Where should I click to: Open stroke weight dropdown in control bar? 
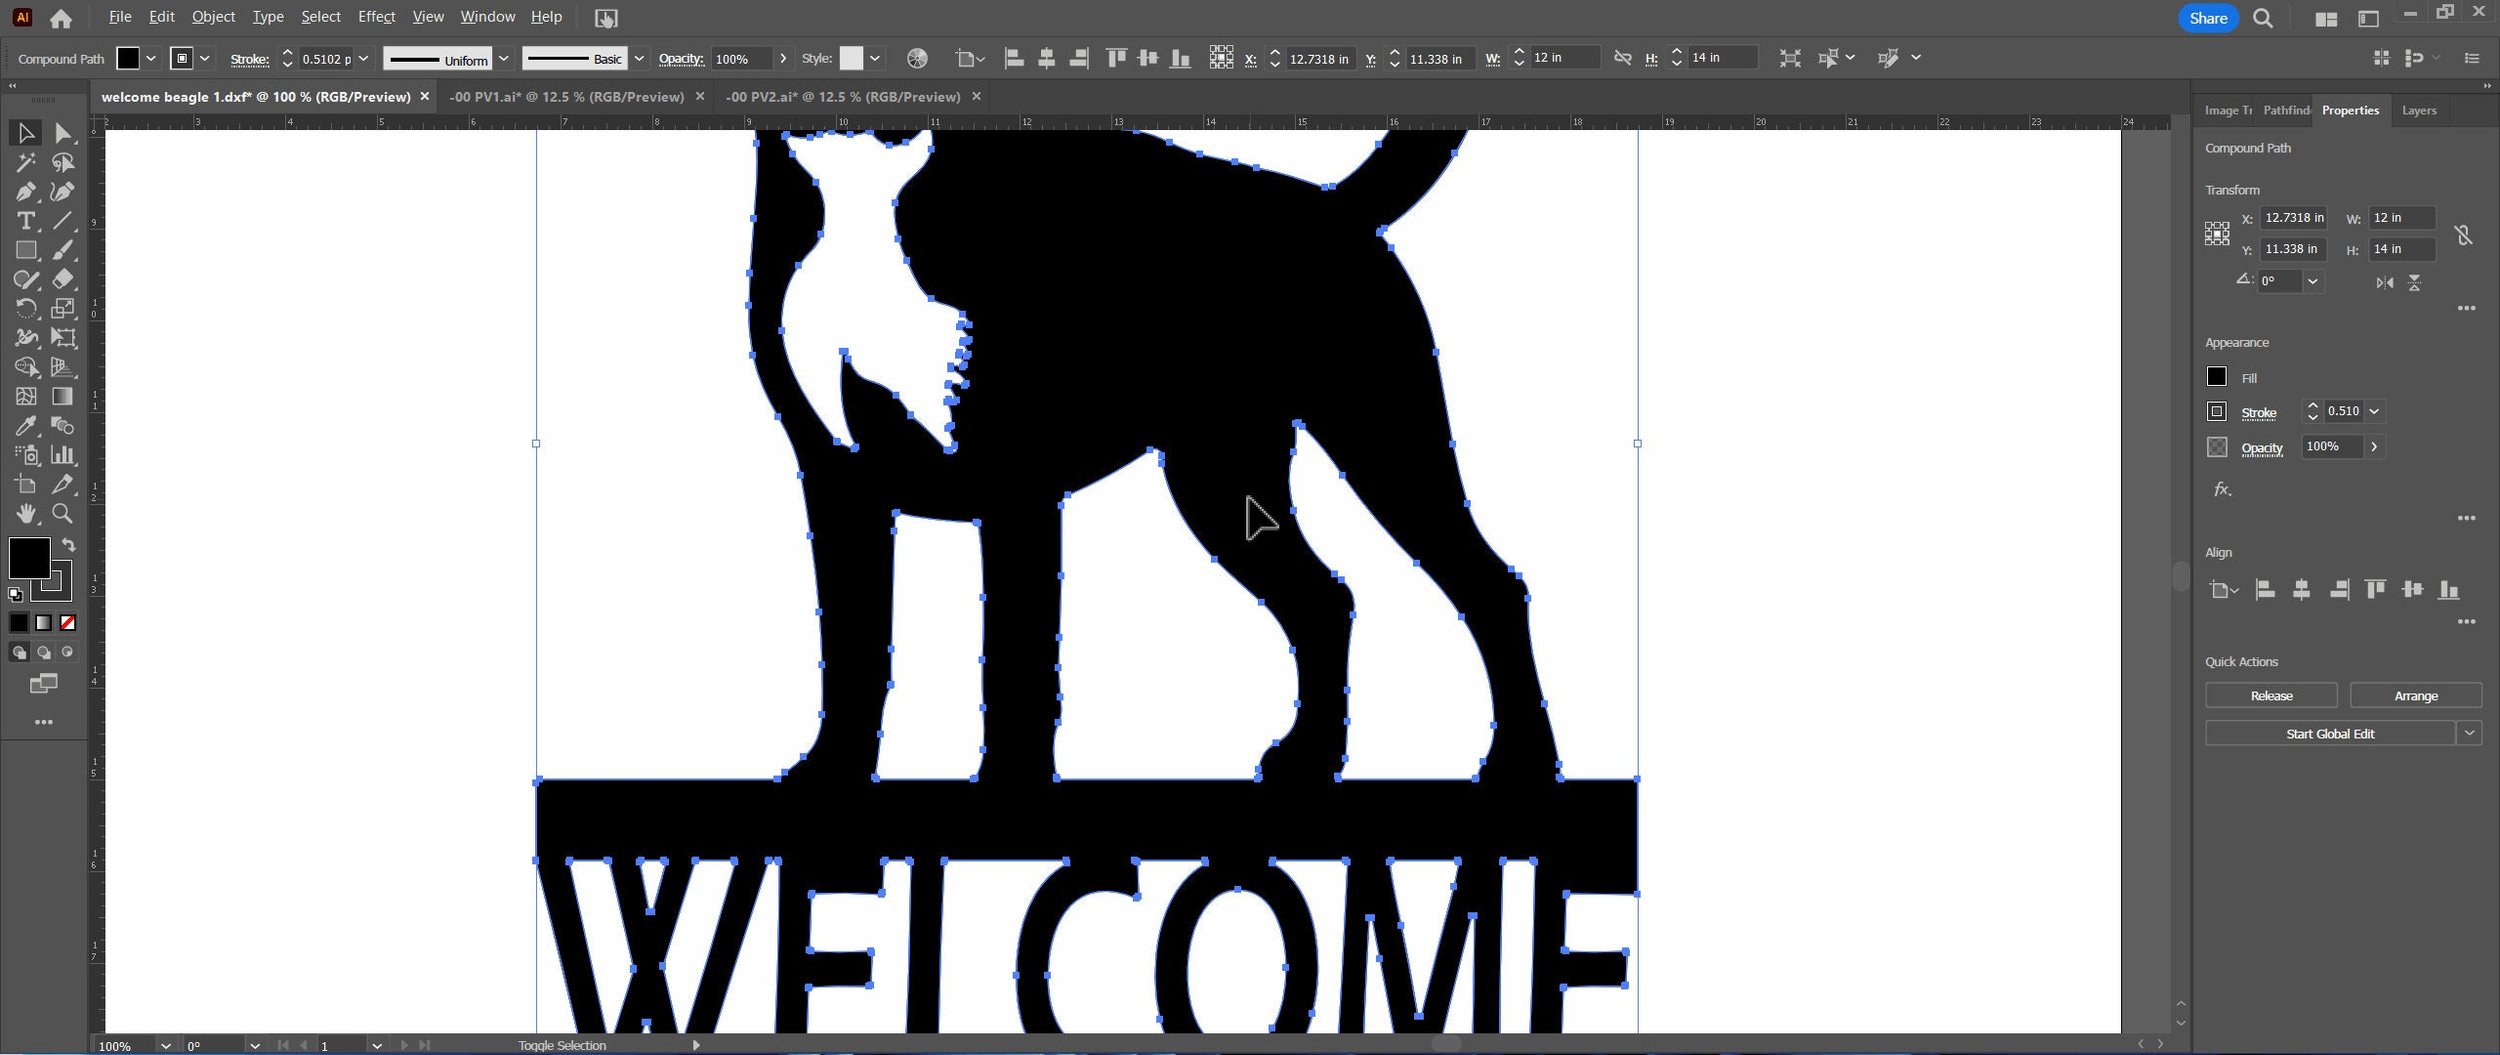pyautogui.click(x=364, y=59)
